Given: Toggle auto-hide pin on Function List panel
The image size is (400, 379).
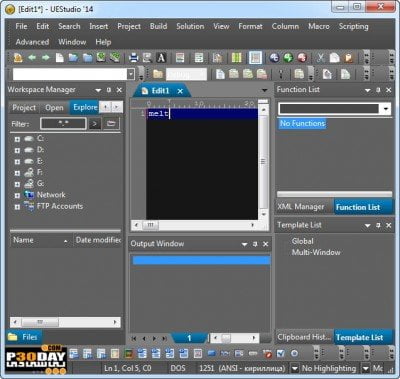Looking at the screenshot, I should pos(378,90).
